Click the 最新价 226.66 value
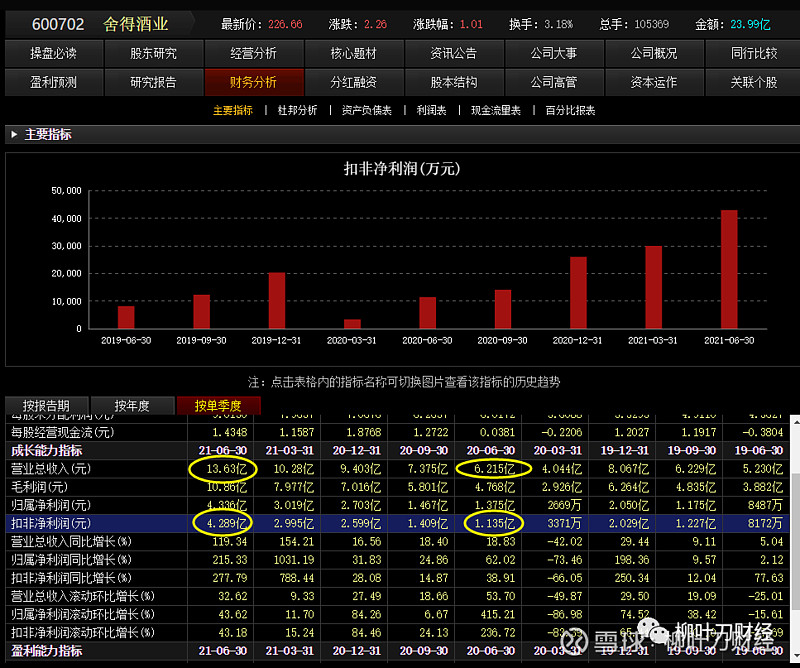The image size is (800, 668). 285,24
